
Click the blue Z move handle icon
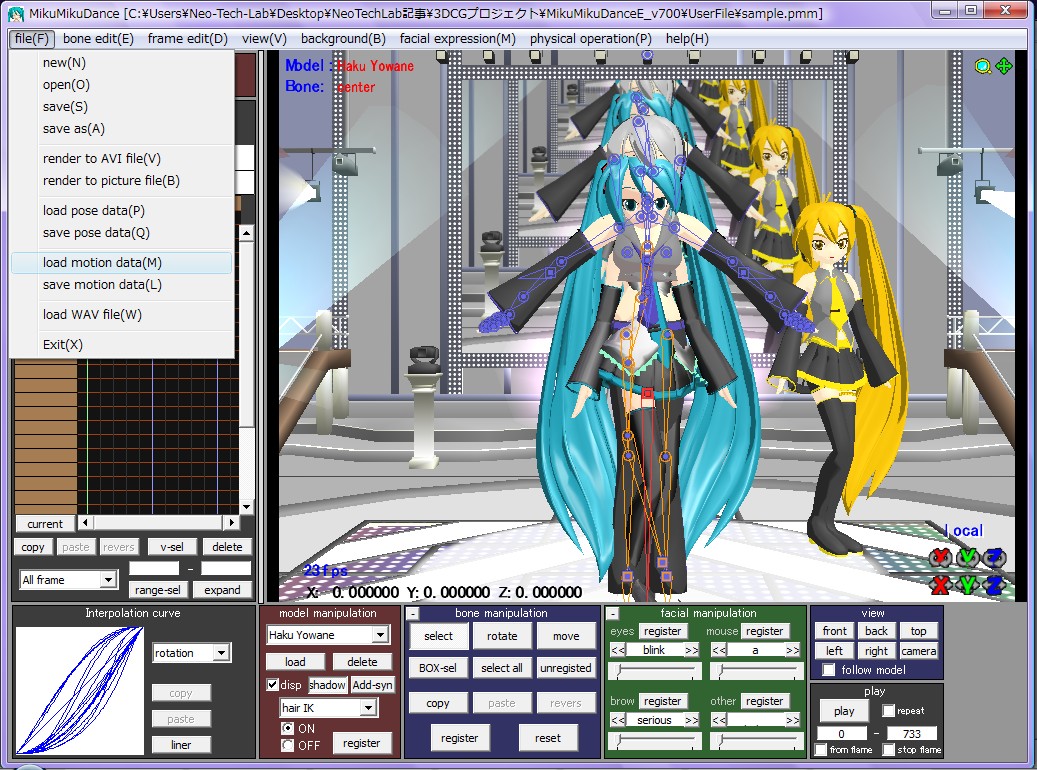994,585
